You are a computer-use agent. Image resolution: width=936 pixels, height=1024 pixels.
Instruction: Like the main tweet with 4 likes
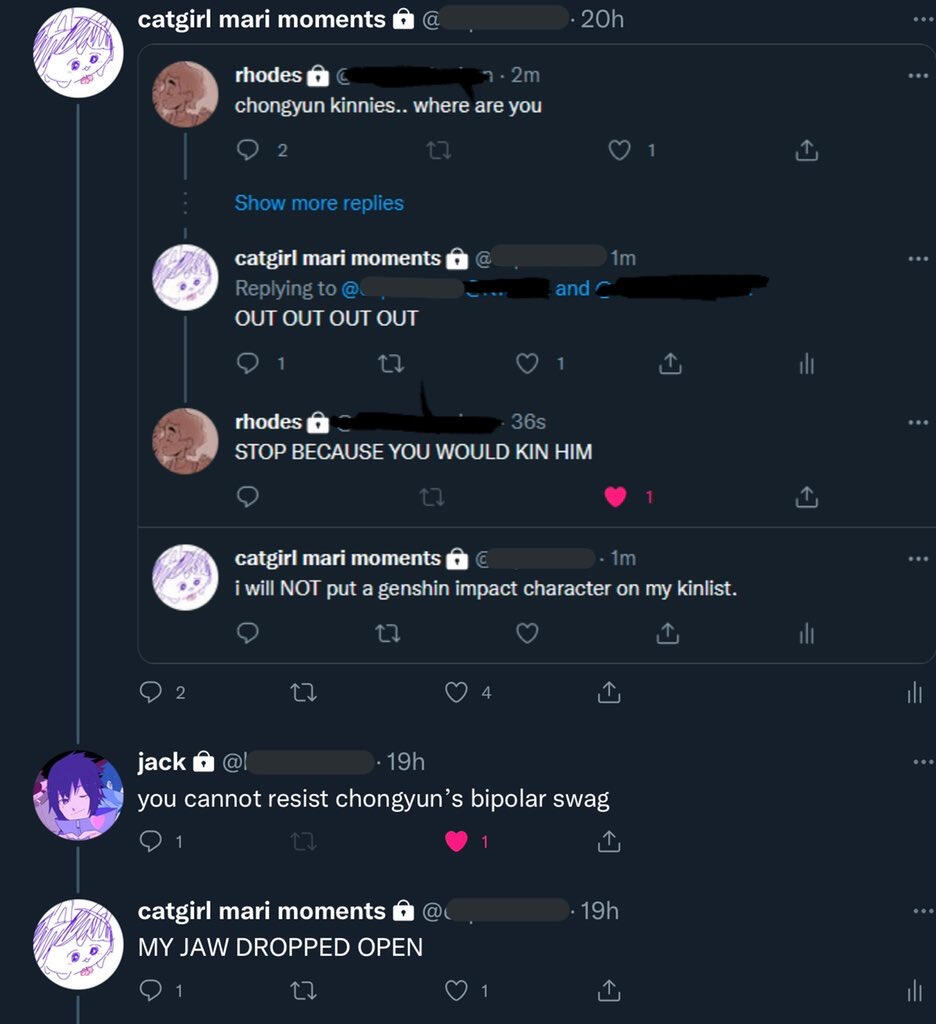tap(456, 692)
